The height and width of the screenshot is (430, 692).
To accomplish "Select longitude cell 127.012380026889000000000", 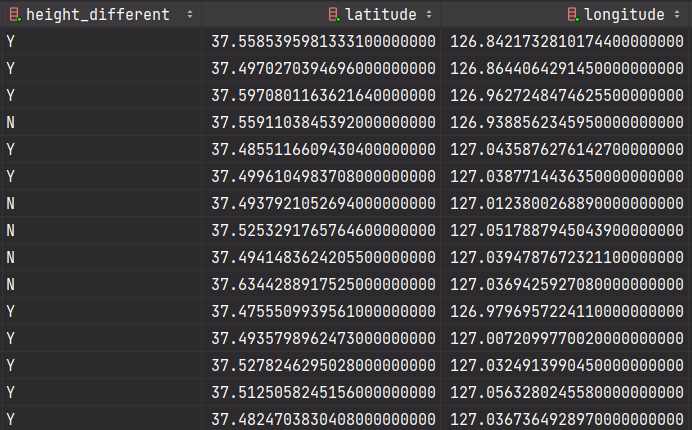I will click(566, 204).
